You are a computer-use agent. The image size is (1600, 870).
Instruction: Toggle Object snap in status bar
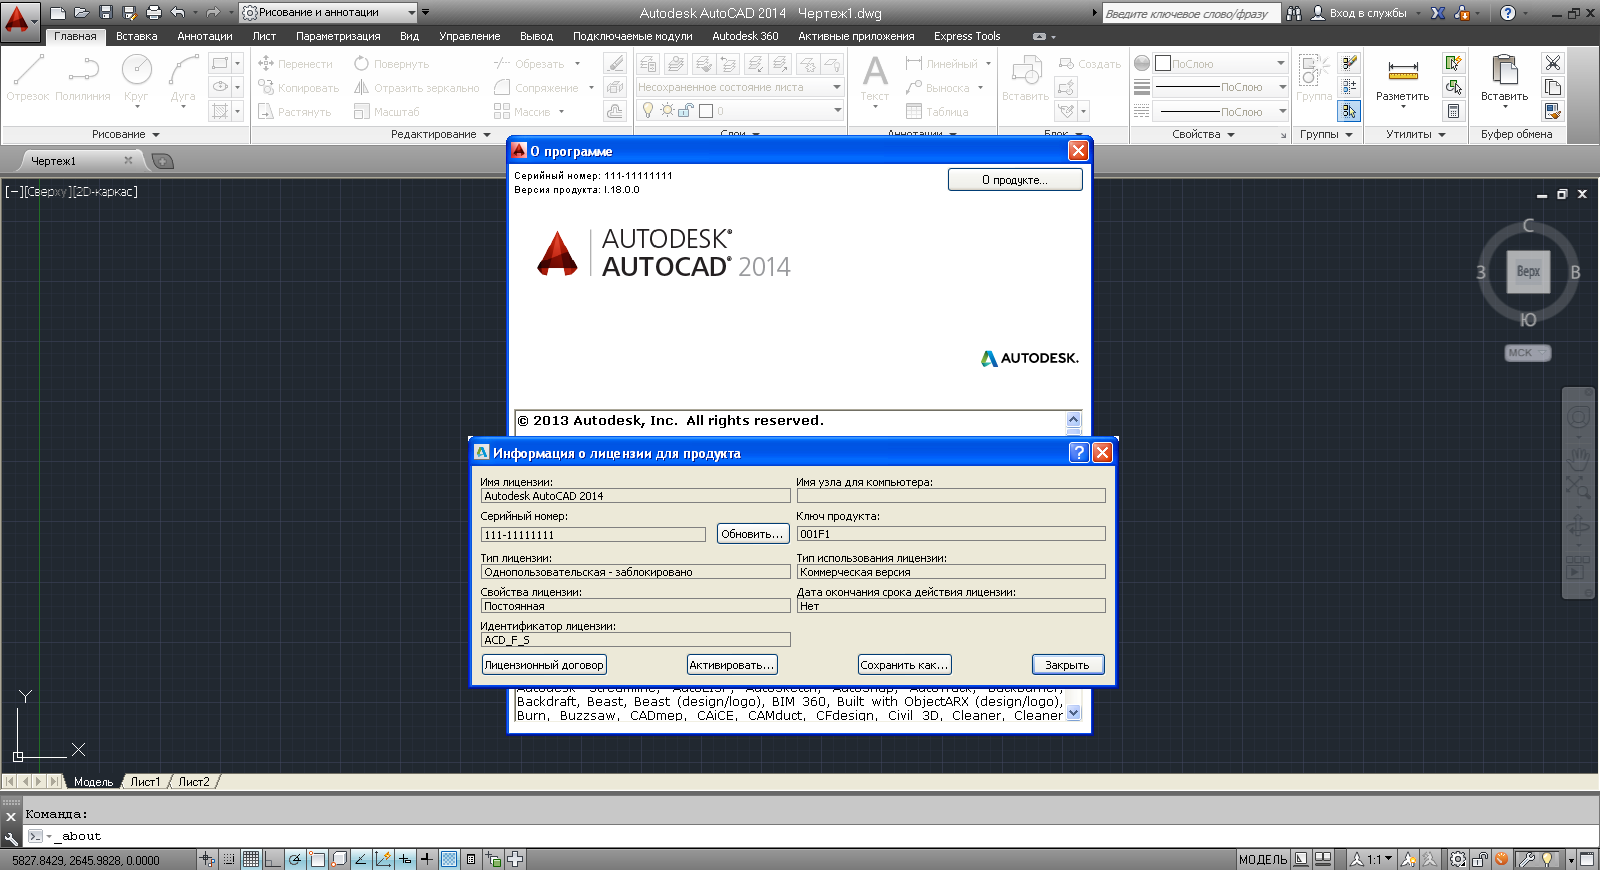(x=317, y=859)
